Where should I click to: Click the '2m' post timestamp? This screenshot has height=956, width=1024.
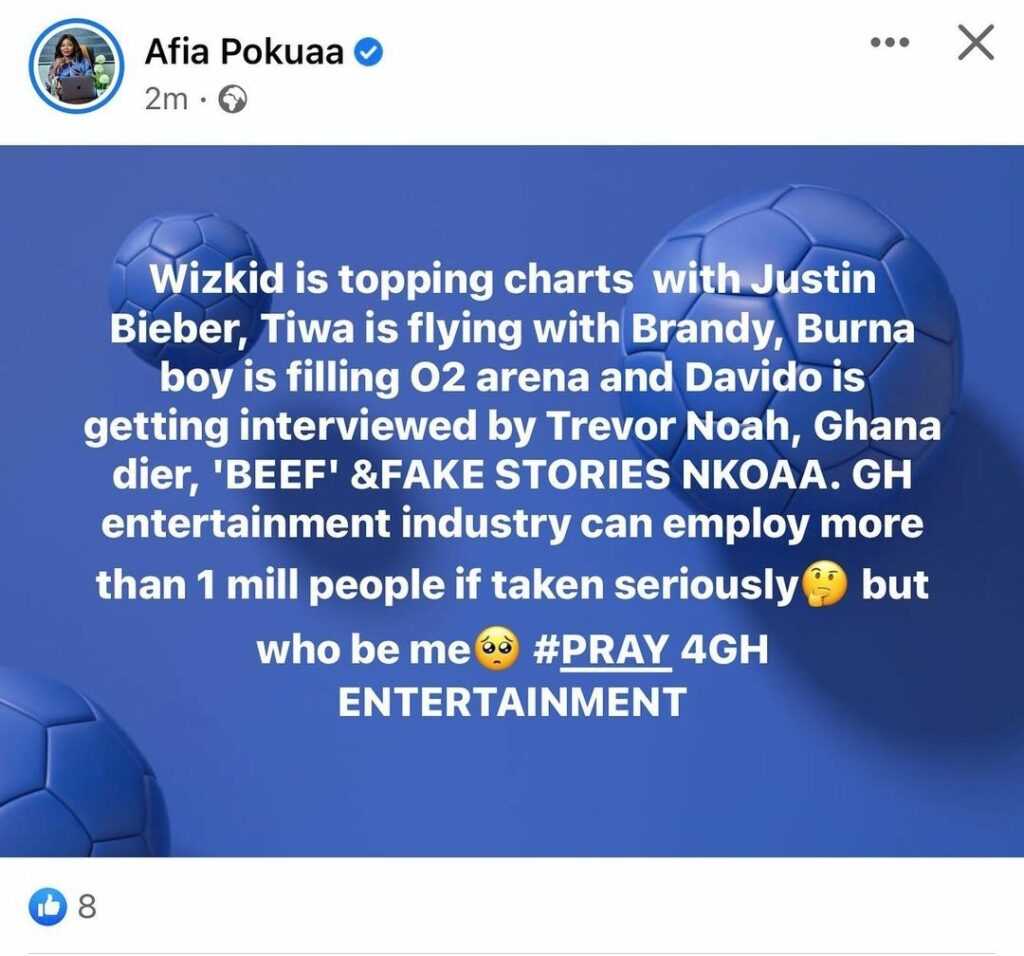(166, 100)
